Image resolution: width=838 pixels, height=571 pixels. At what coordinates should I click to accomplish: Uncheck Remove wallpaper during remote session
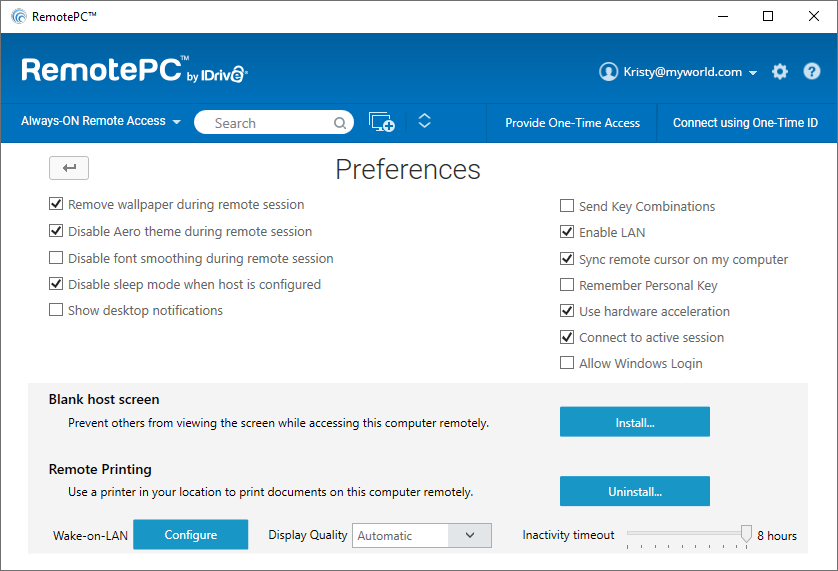tap(56, 204)
